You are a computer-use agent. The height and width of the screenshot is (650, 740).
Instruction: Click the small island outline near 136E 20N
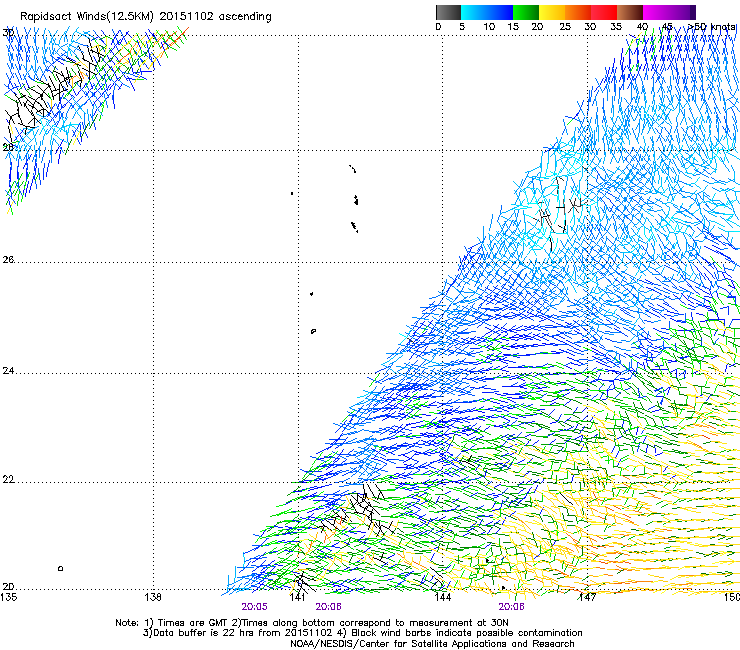60,568
